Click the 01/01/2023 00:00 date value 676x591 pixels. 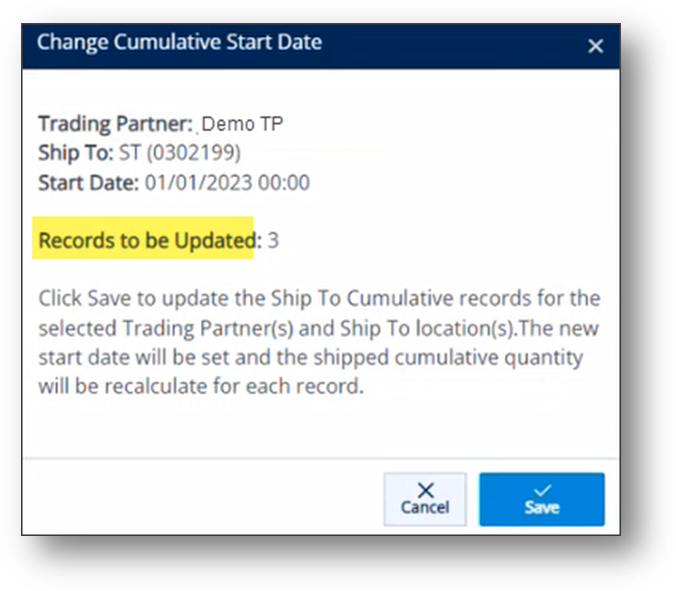(x=227, y=182)
